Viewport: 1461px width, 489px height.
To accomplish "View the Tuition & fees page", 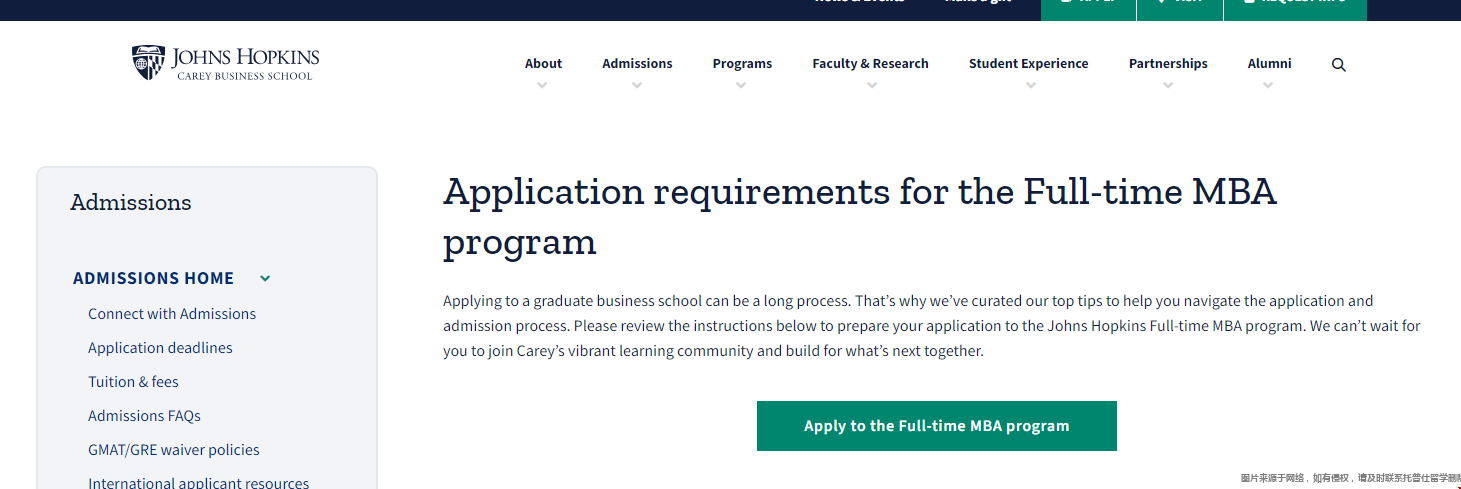I will click(x=133, y=382).
